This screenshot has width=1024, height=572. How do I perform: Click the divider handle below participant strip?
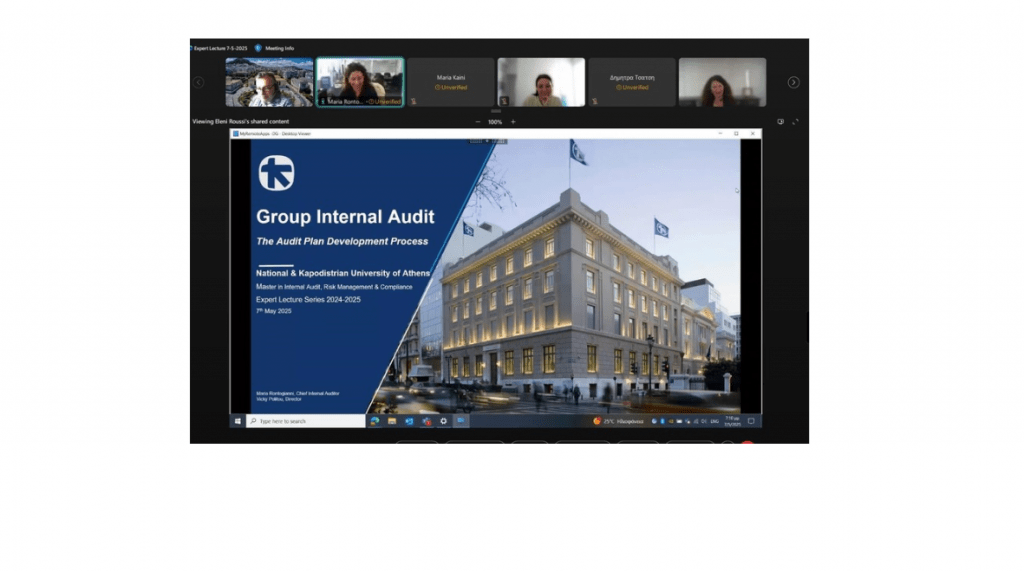point(496,112)
